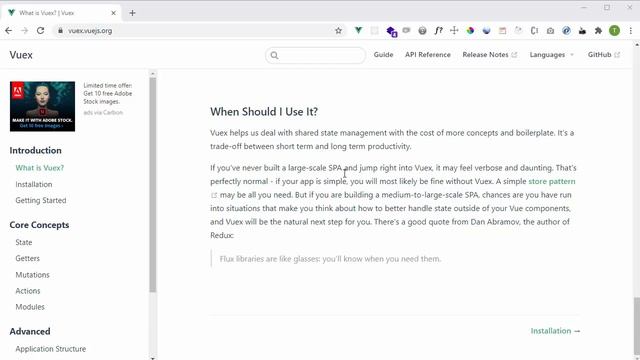Screen dimensions: 640x360
Task: Bookmark this page with the star icon
Action: (x=338, y=31)
